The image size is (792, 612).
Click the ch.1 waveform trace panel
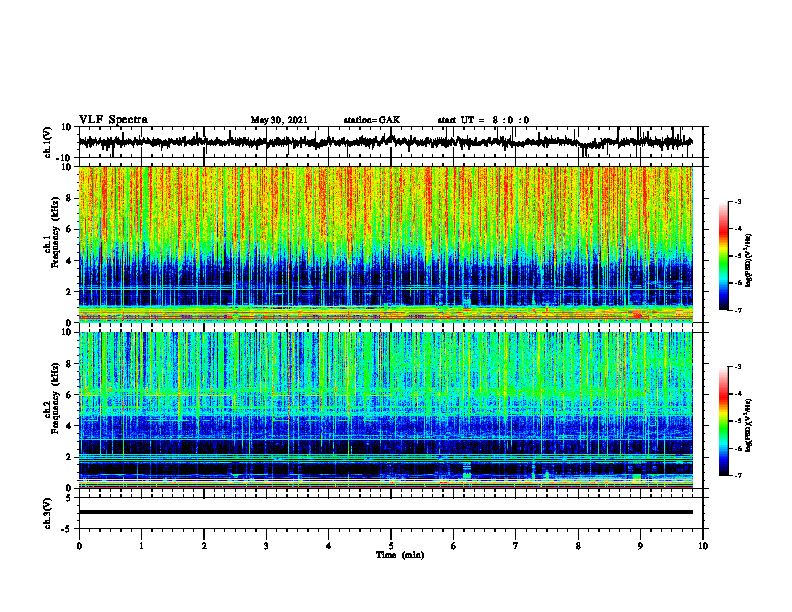391,142
